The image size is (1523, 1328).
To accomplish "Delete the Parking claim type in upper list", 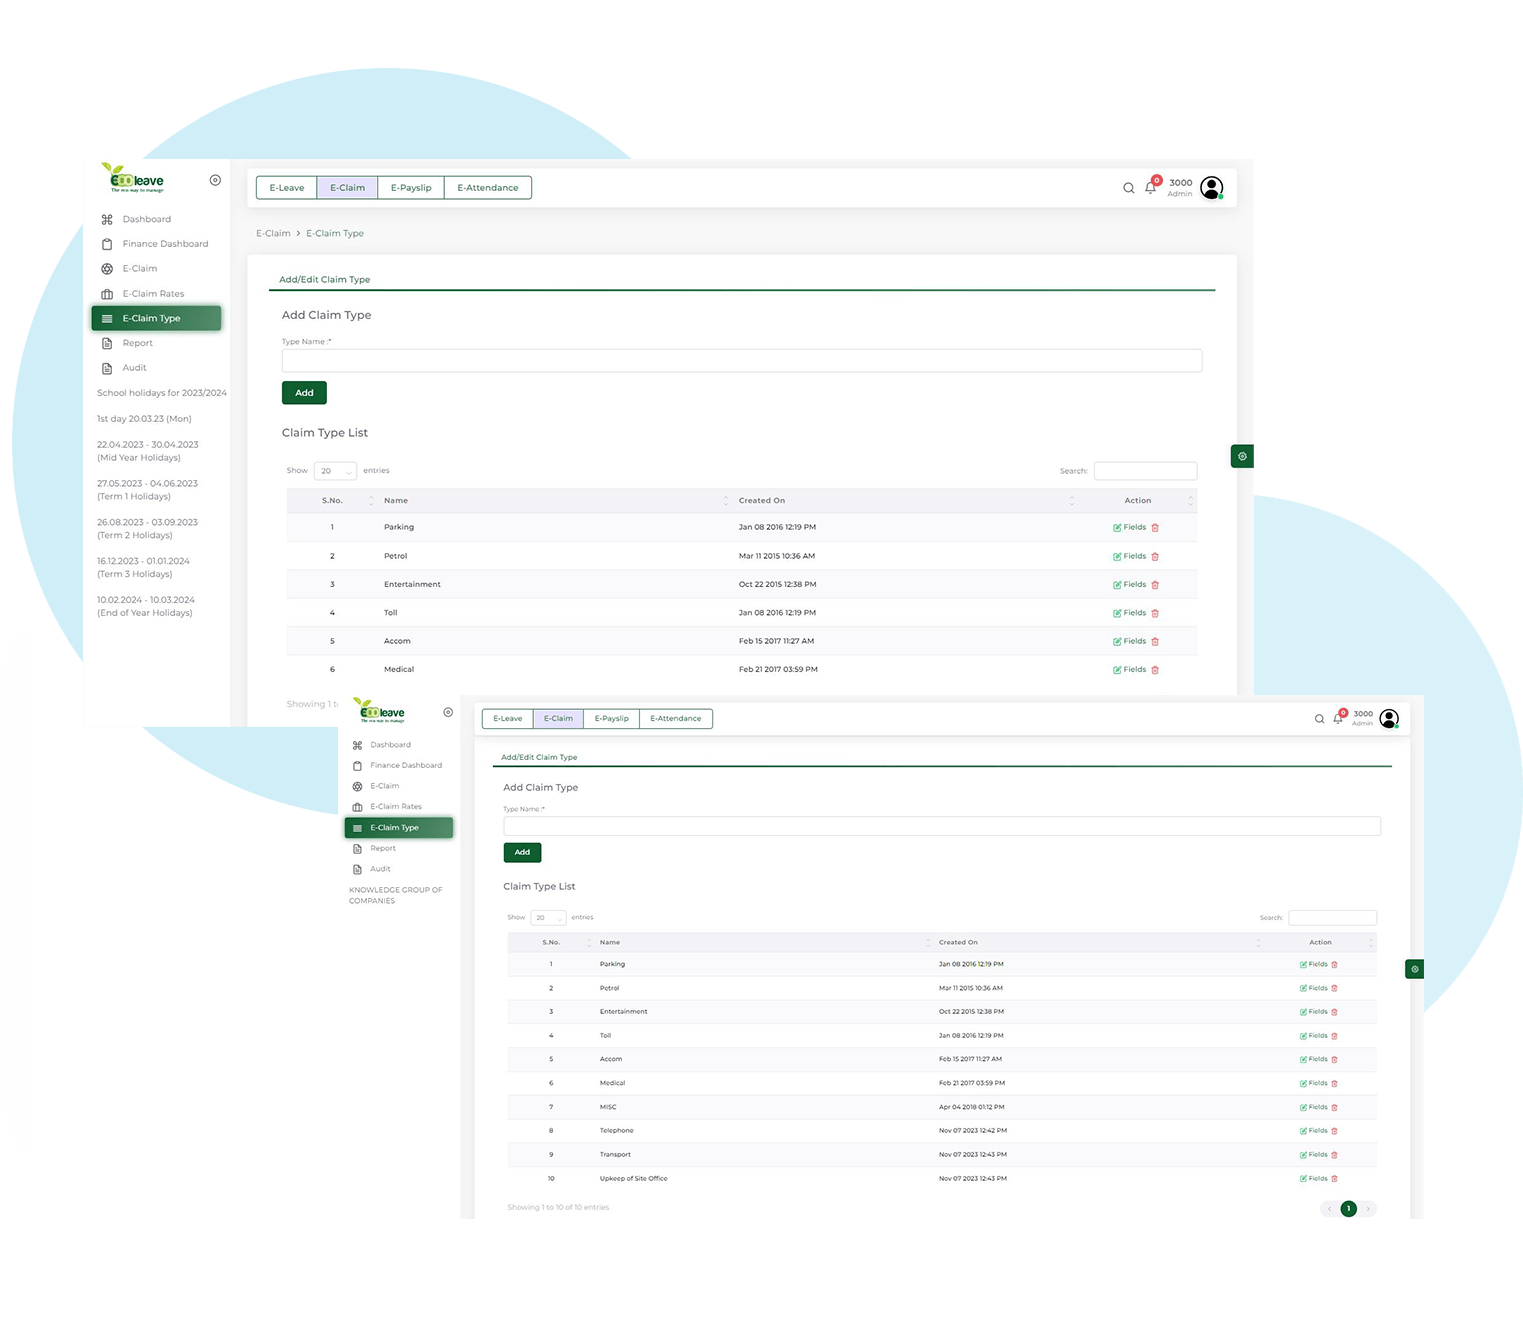I will pos(1155,528).
